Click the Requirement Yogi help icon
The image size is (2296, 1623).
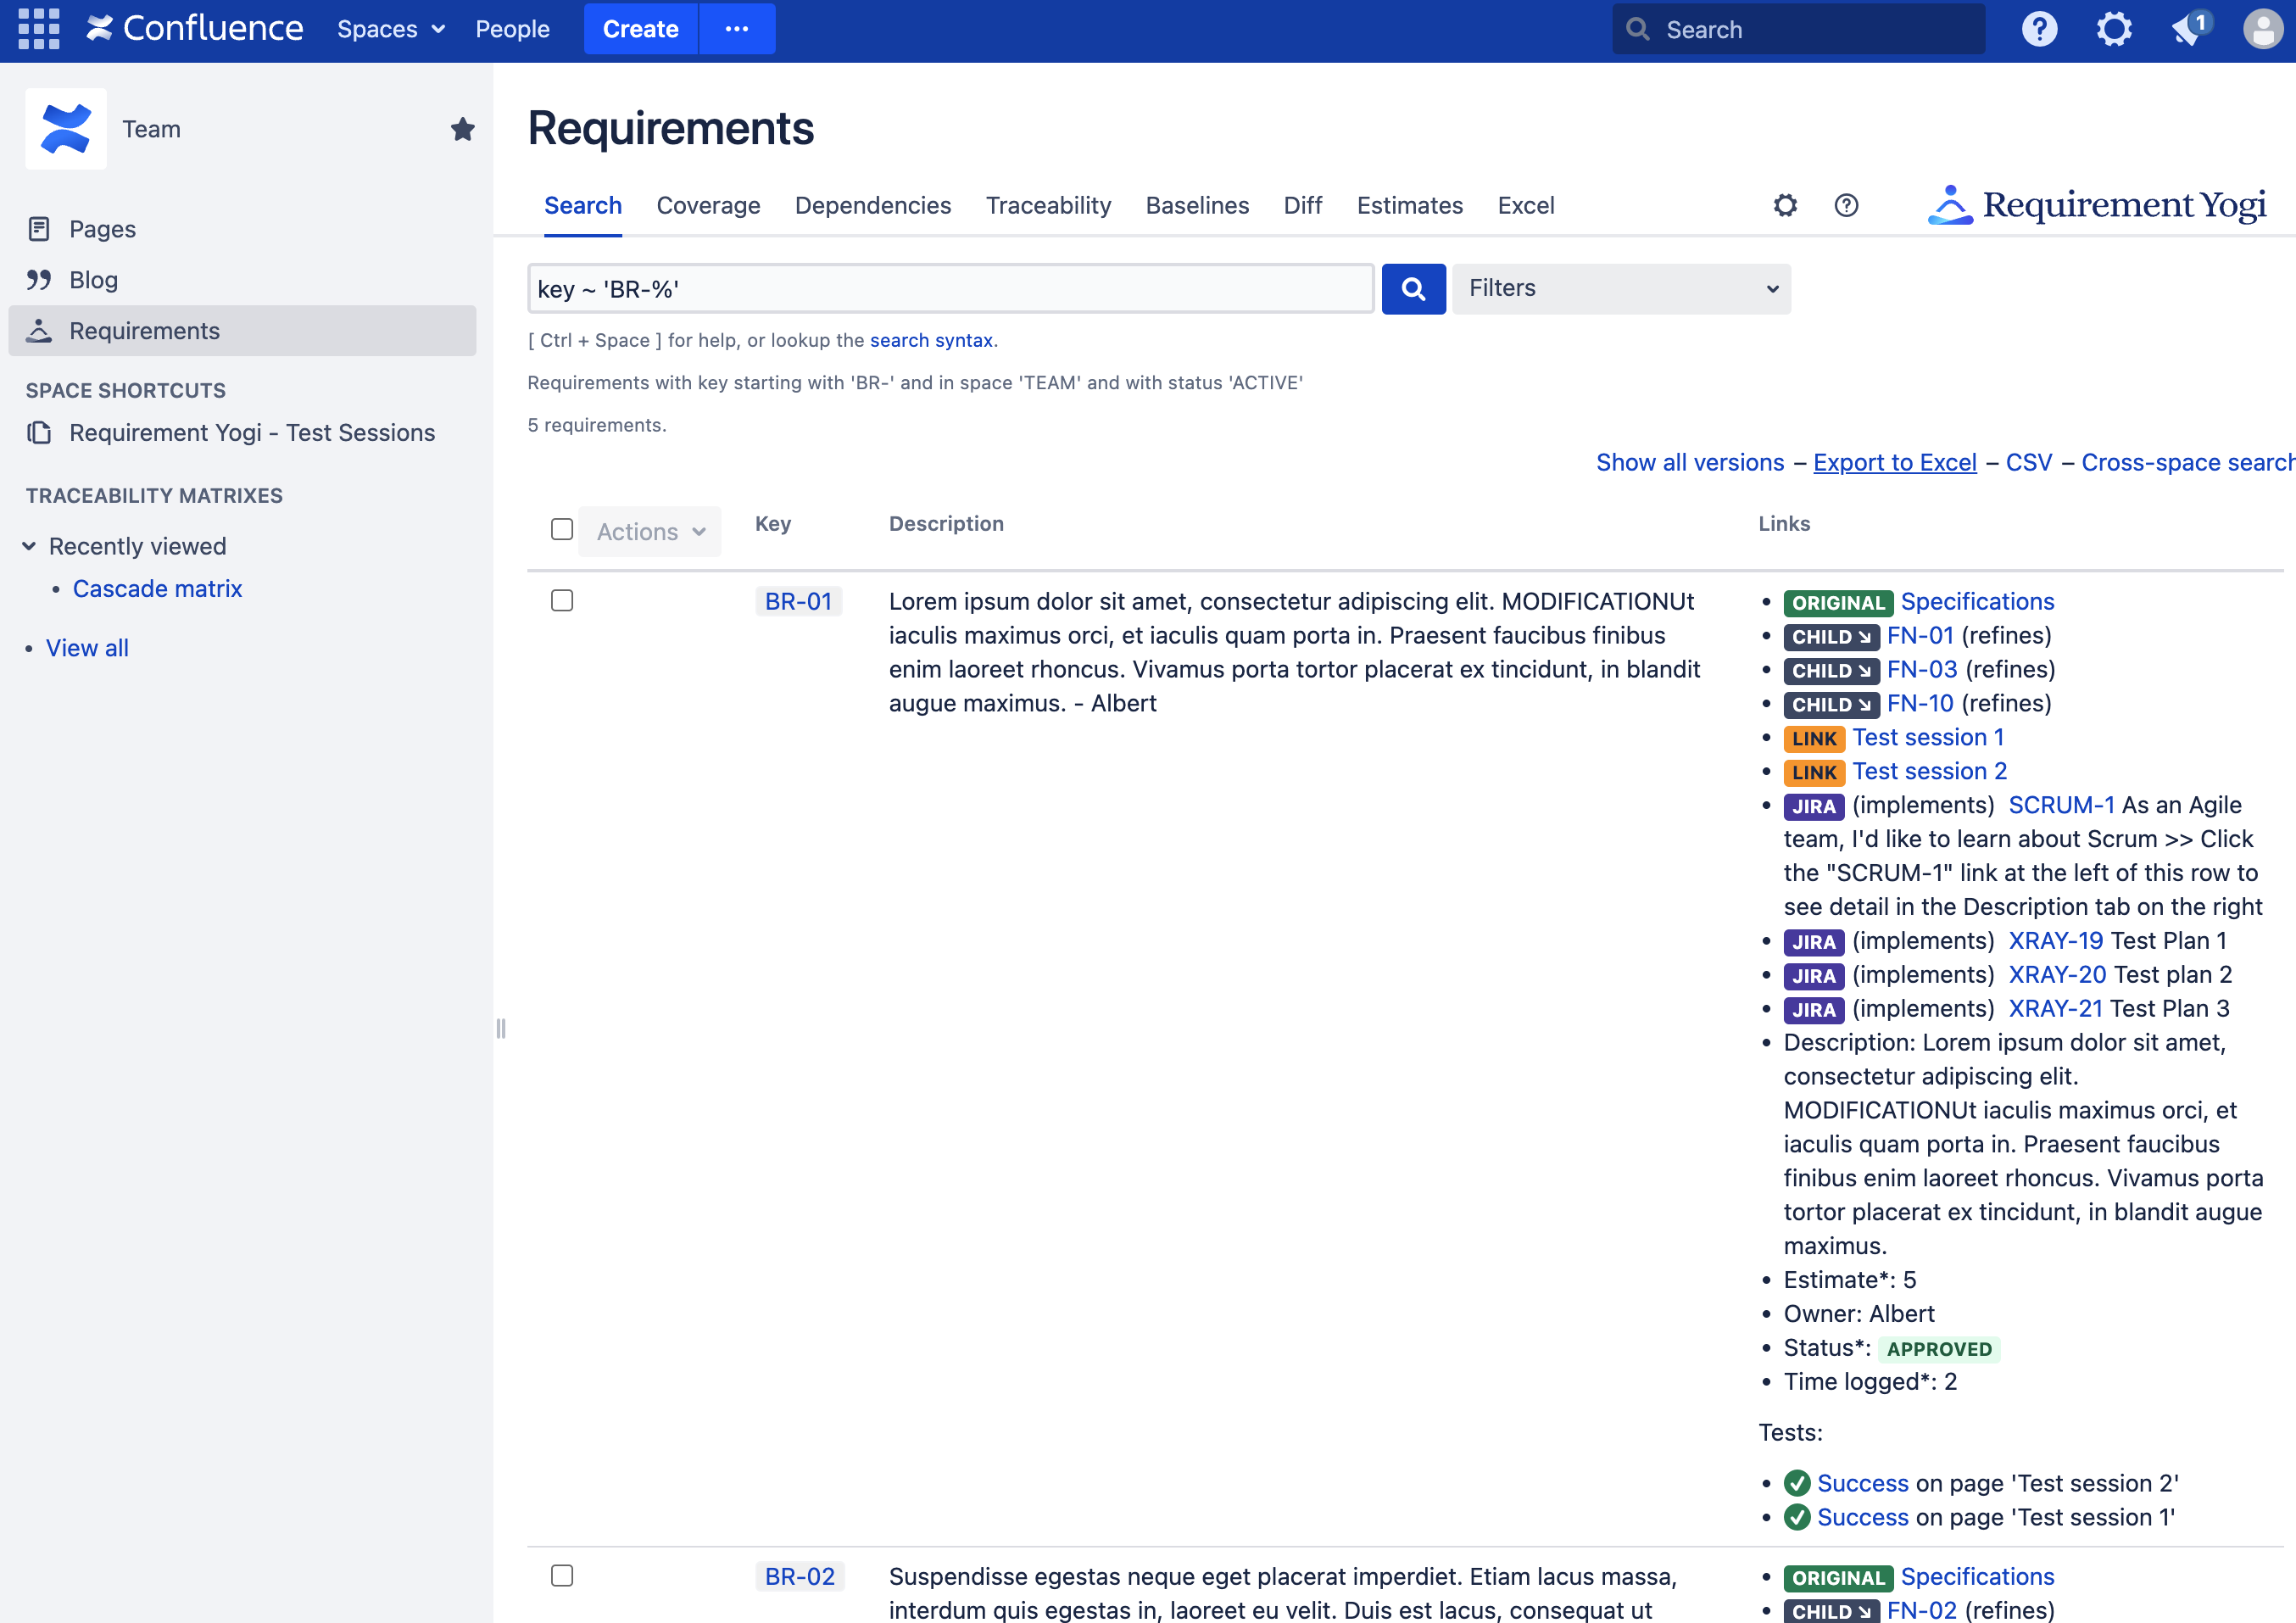(x=1846, y=205)
